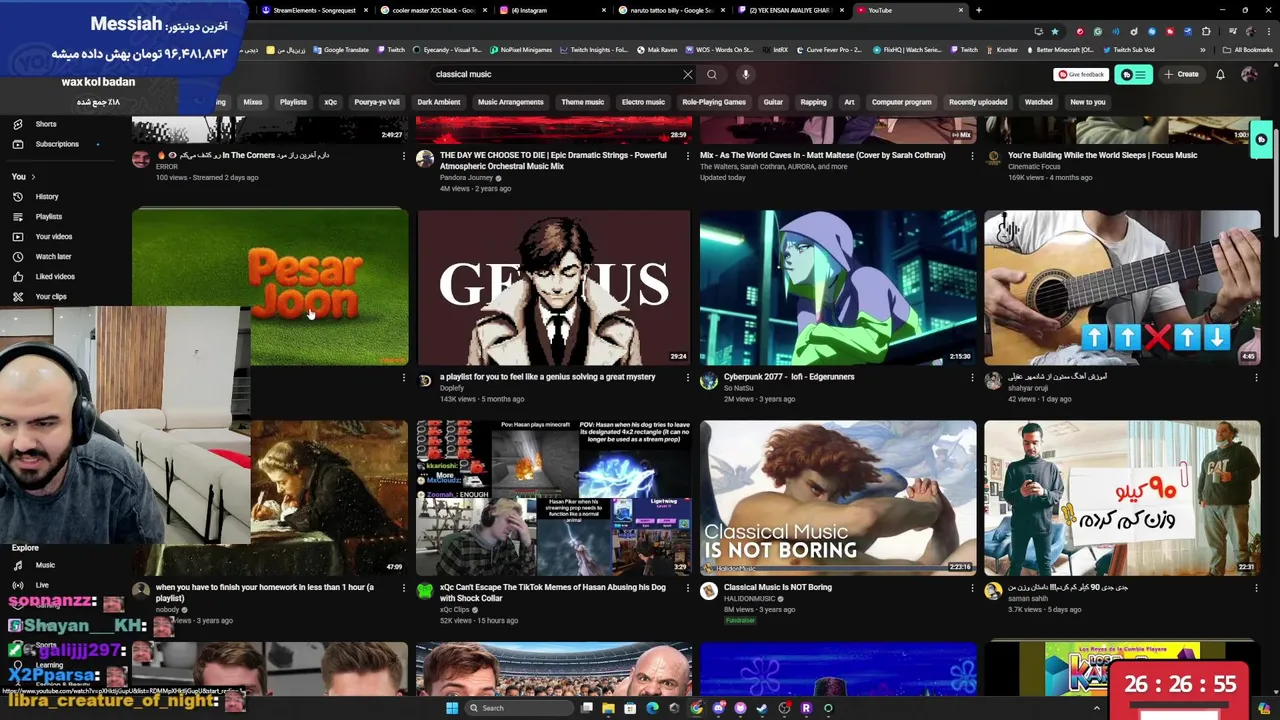Open the YouTube account avatar menu
The image size is (1280, 720).
point(1249,74)
